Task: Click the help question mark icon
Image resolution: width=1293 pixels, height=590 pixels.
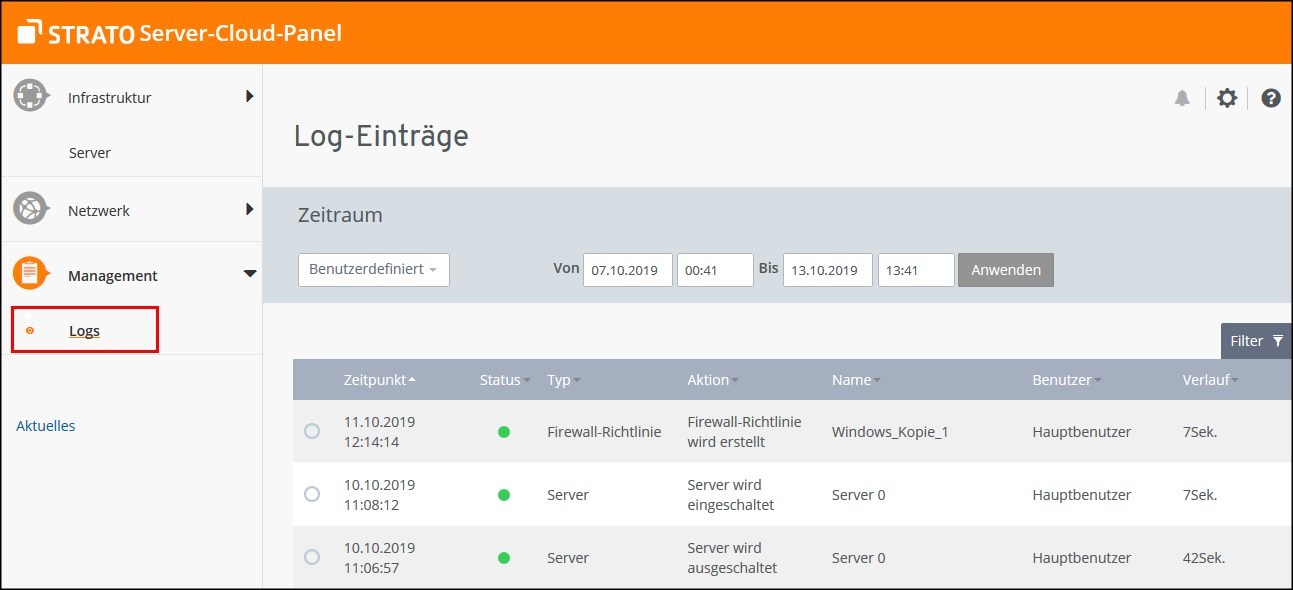Action: click(1270, 97)
